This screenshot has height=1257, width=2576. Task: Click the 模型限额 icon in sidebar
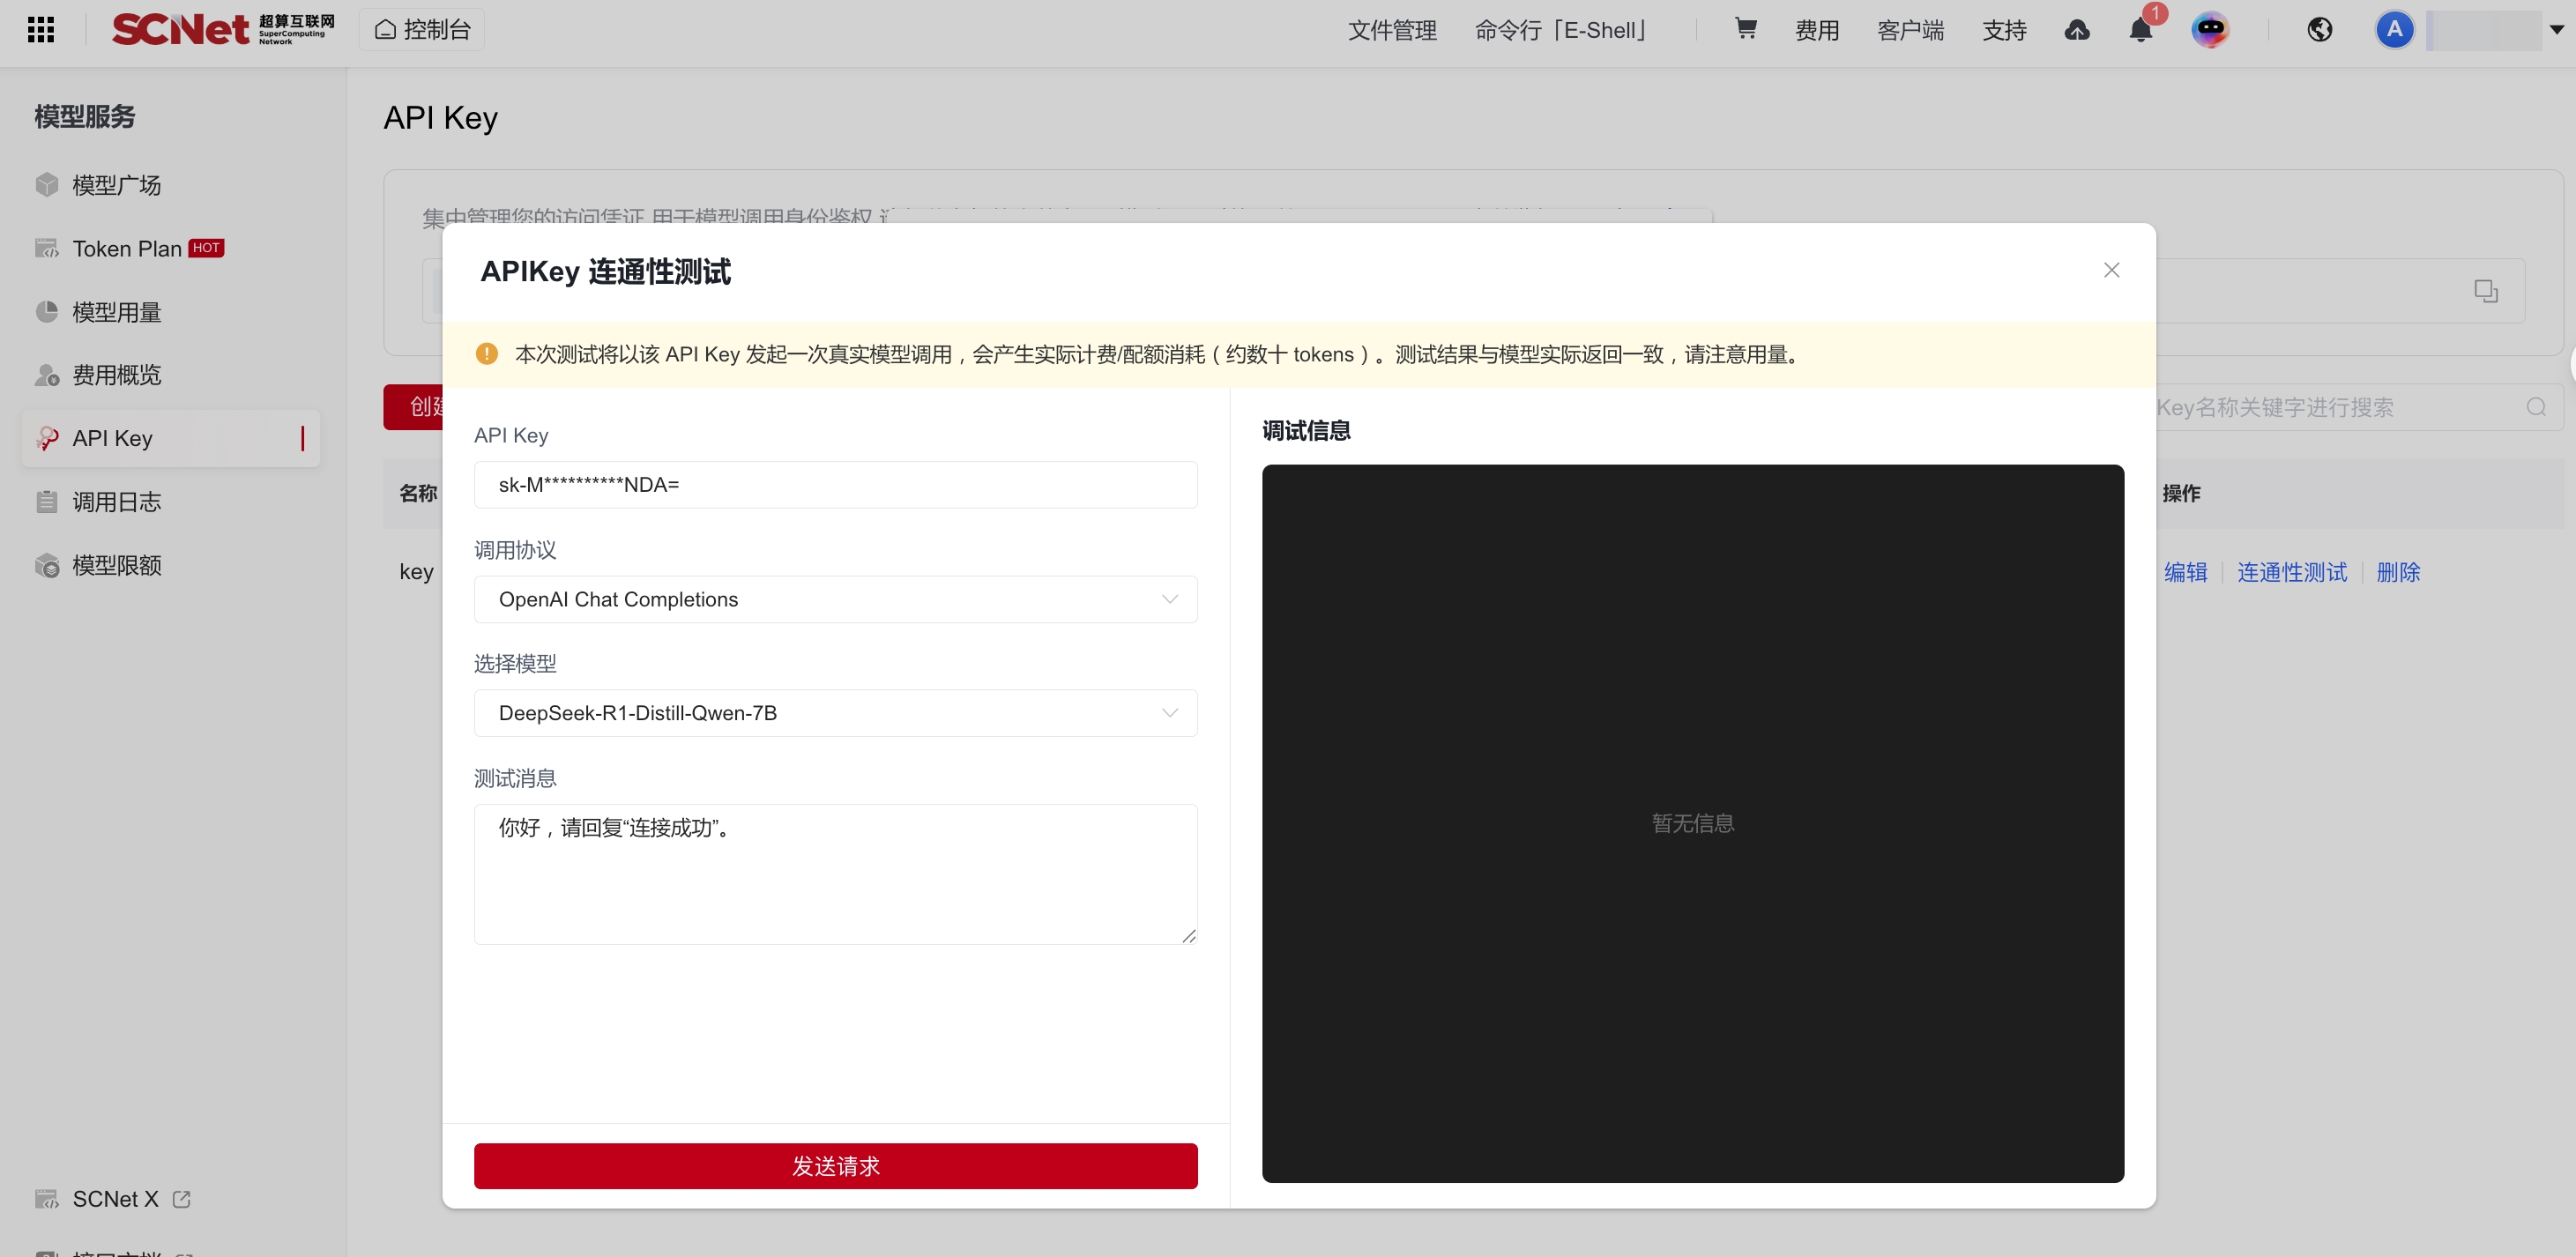coord(47,565)
